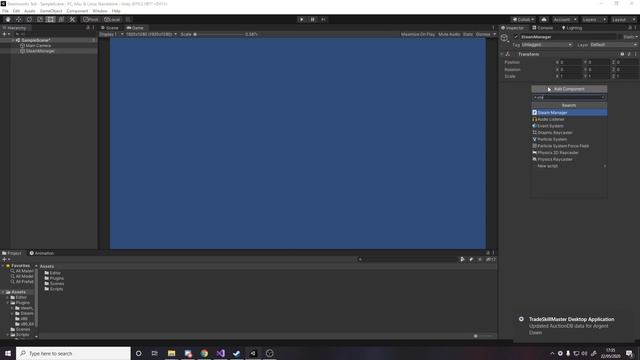640x360 pixels.
Task: Open the New script option
Action: [x=569, y=166]
